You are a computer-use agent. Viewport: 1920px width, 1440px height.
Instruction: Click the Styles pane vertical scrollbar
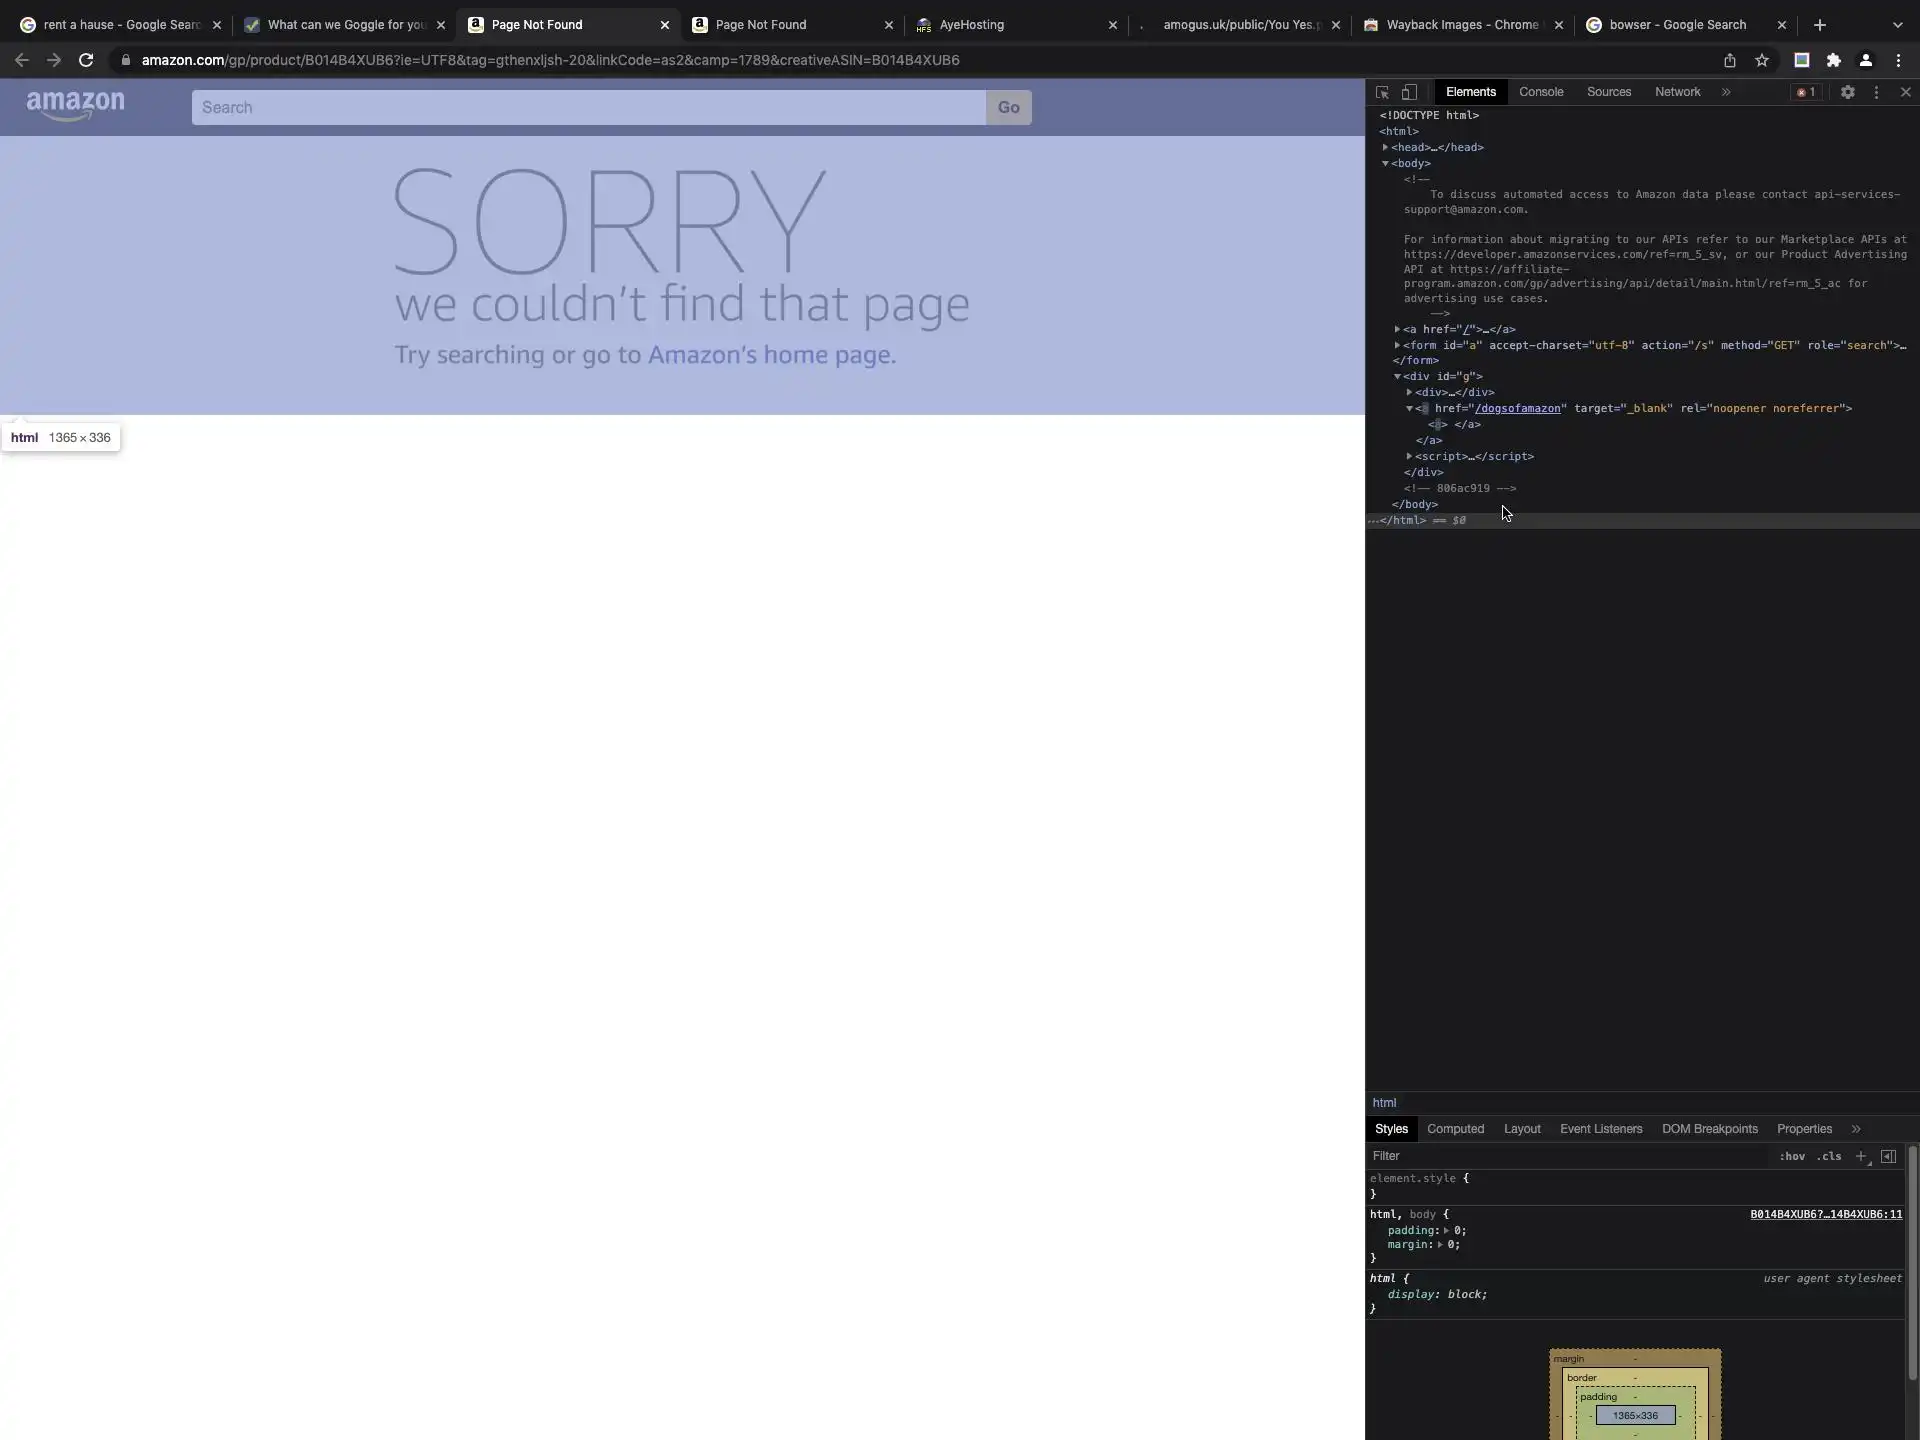[x=1912, y=1260]
